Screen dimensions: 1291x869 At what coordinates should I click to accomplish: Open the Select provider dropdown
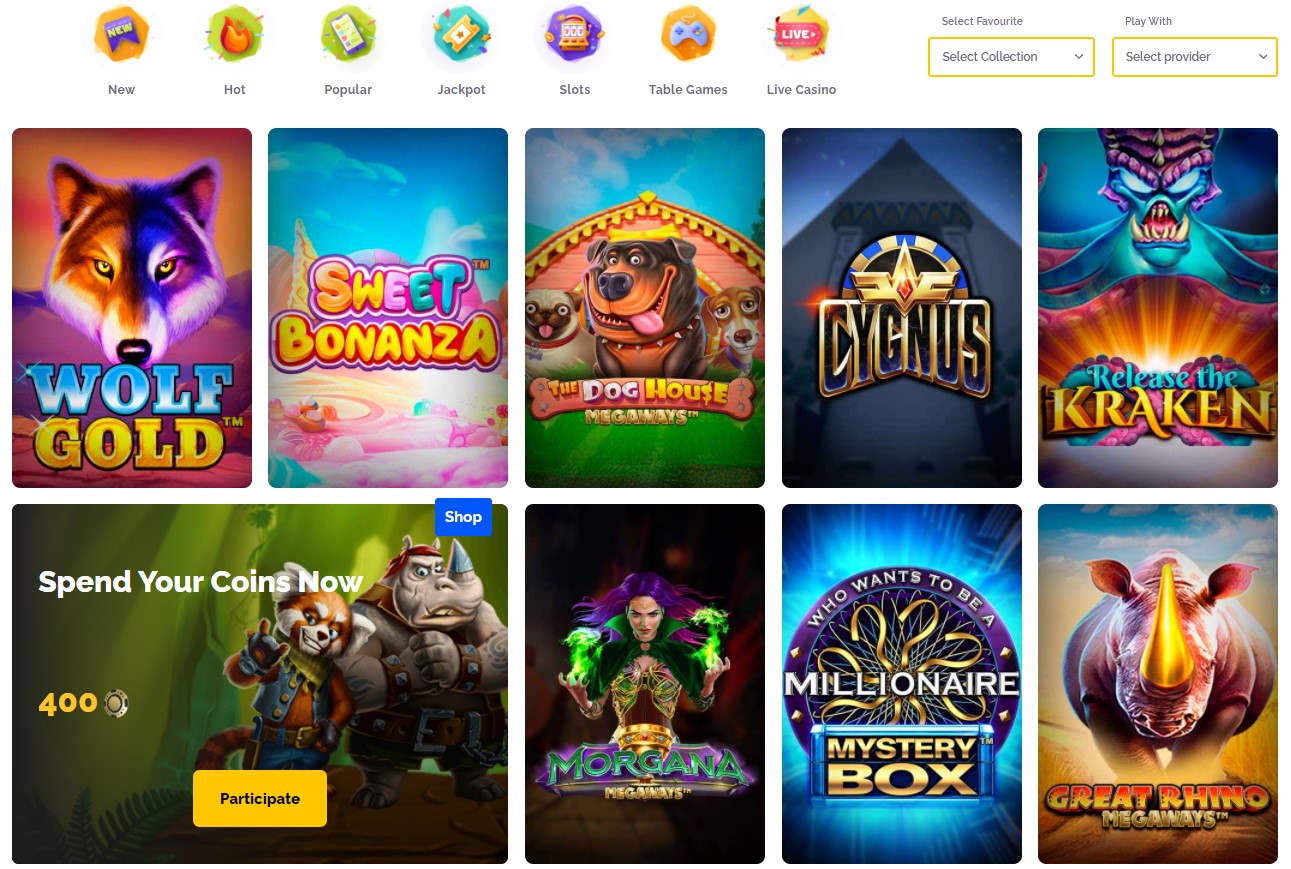(1195, 57)
